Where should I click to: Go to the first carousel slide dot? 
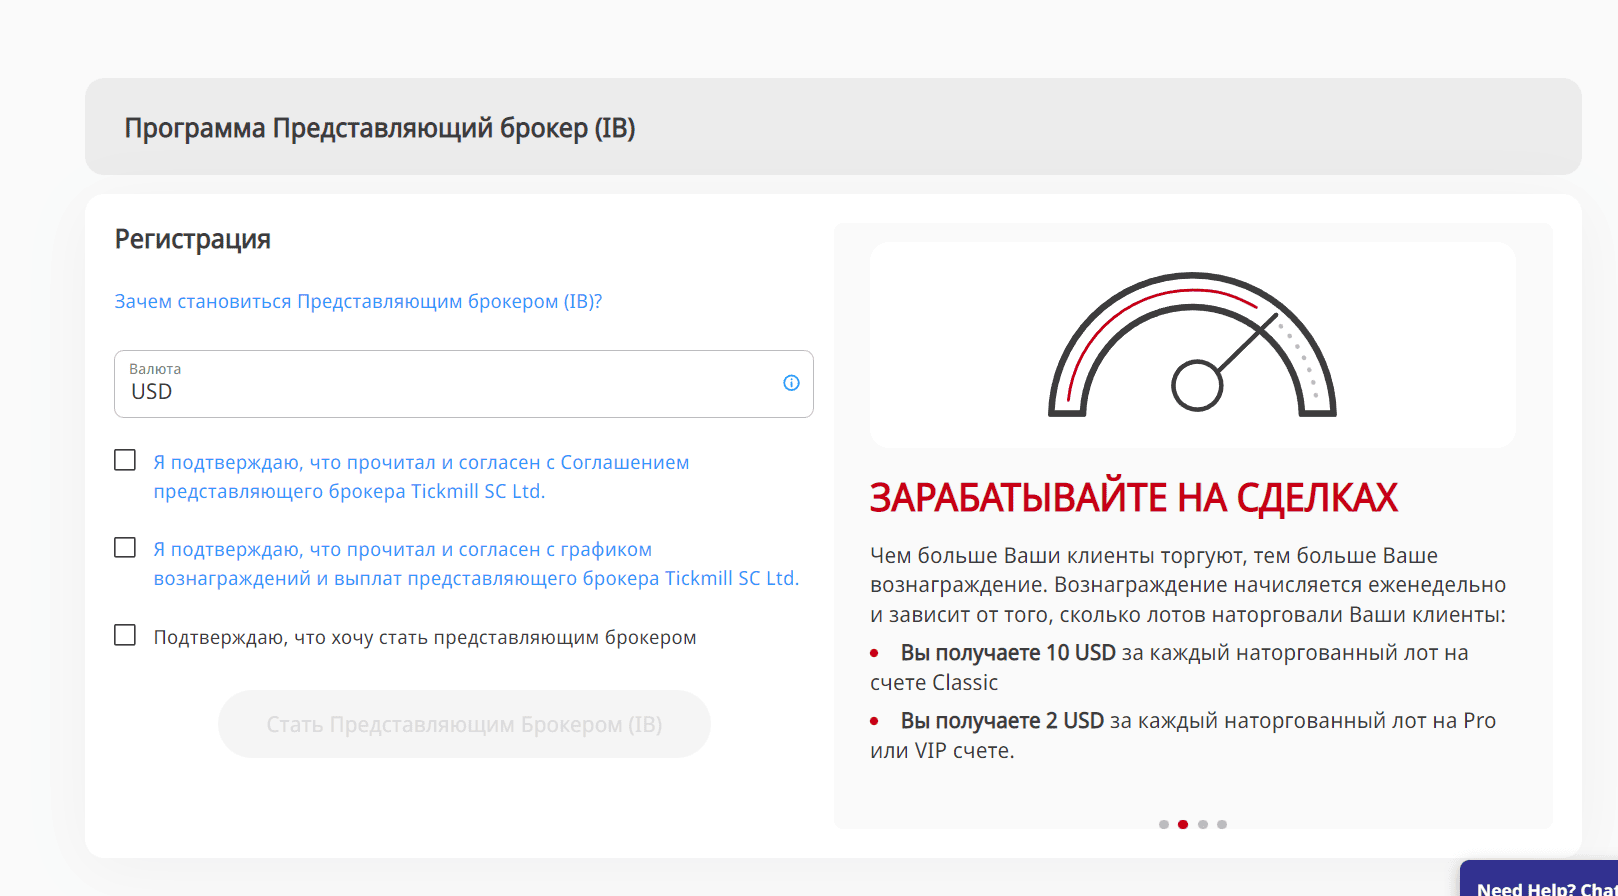pos(1164,825)
